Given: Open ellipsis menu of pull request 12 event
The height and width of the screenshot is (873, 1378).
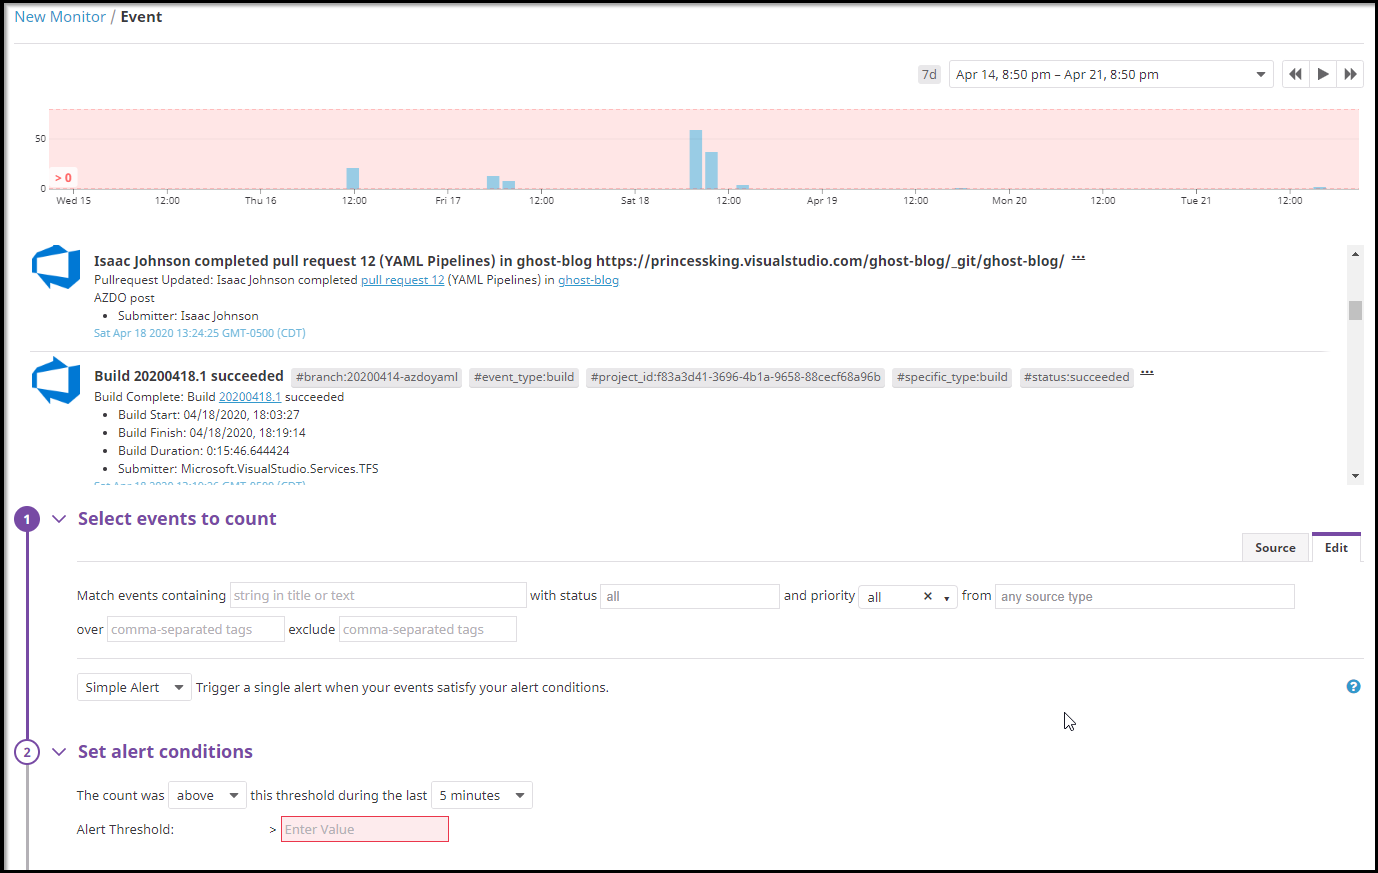Looking at the screenshot, I should [1078, 258].
